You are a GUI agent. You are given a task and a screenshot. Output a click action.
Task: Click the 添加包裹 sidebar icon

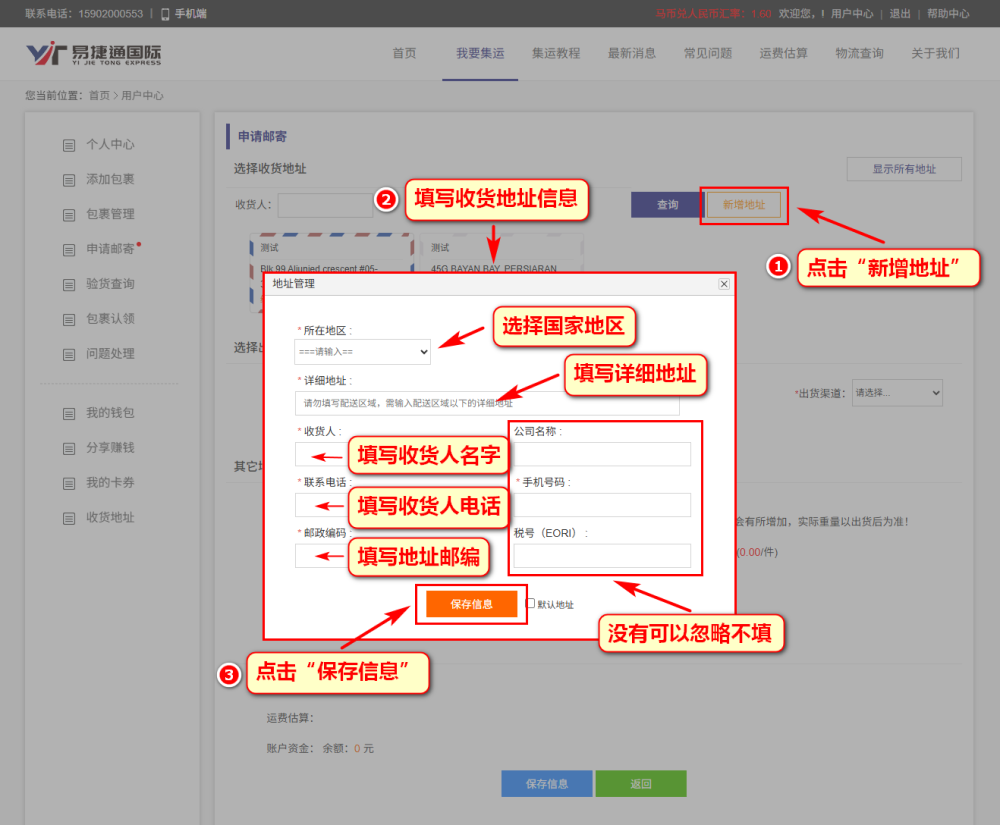(x=69, y=180)
